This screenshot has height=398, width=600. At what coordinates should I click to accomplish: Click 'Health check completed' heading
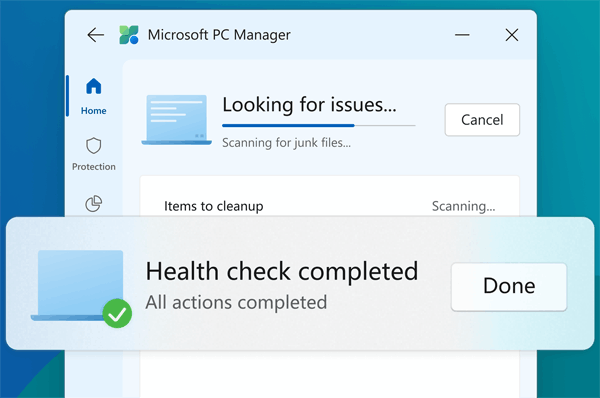coord(282,271)
